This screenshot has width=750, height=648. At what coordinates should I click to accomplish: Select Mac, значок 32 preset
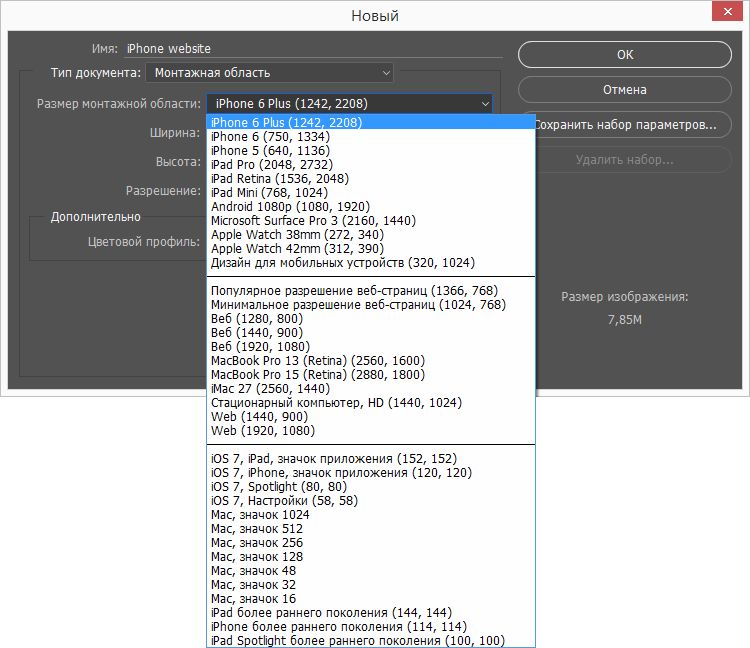pos(371,584)
